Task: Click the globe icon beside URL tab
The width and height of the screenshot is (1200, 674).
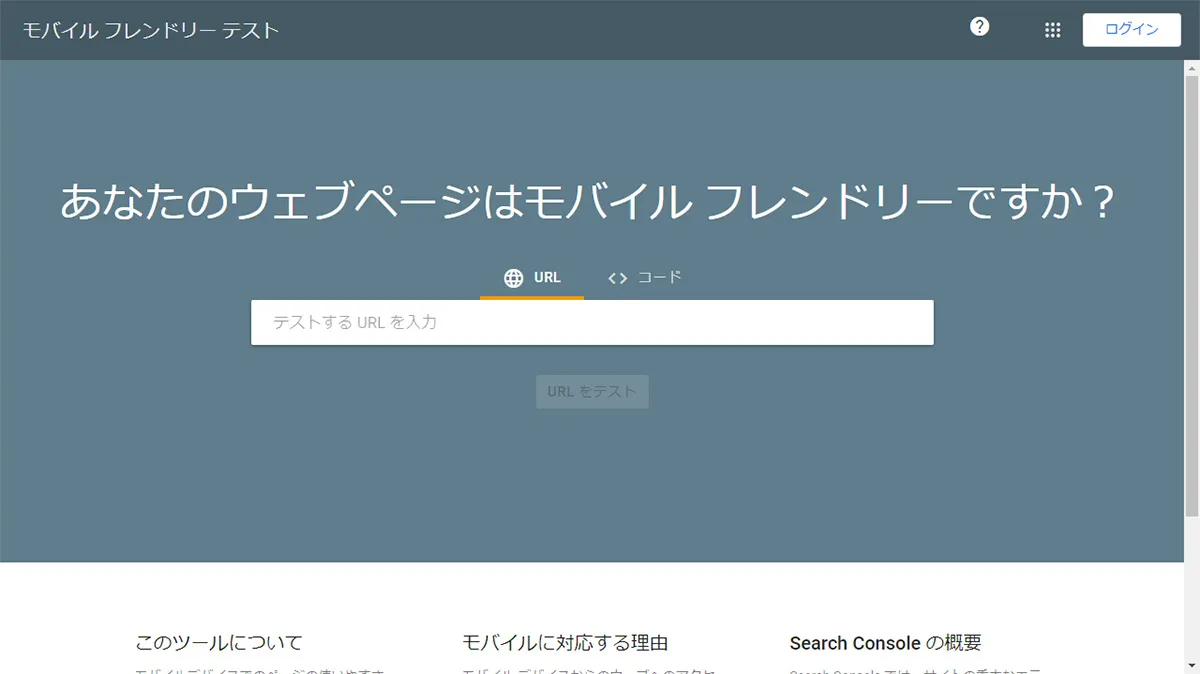Action: pyautogui.click(x=513, y=277)
